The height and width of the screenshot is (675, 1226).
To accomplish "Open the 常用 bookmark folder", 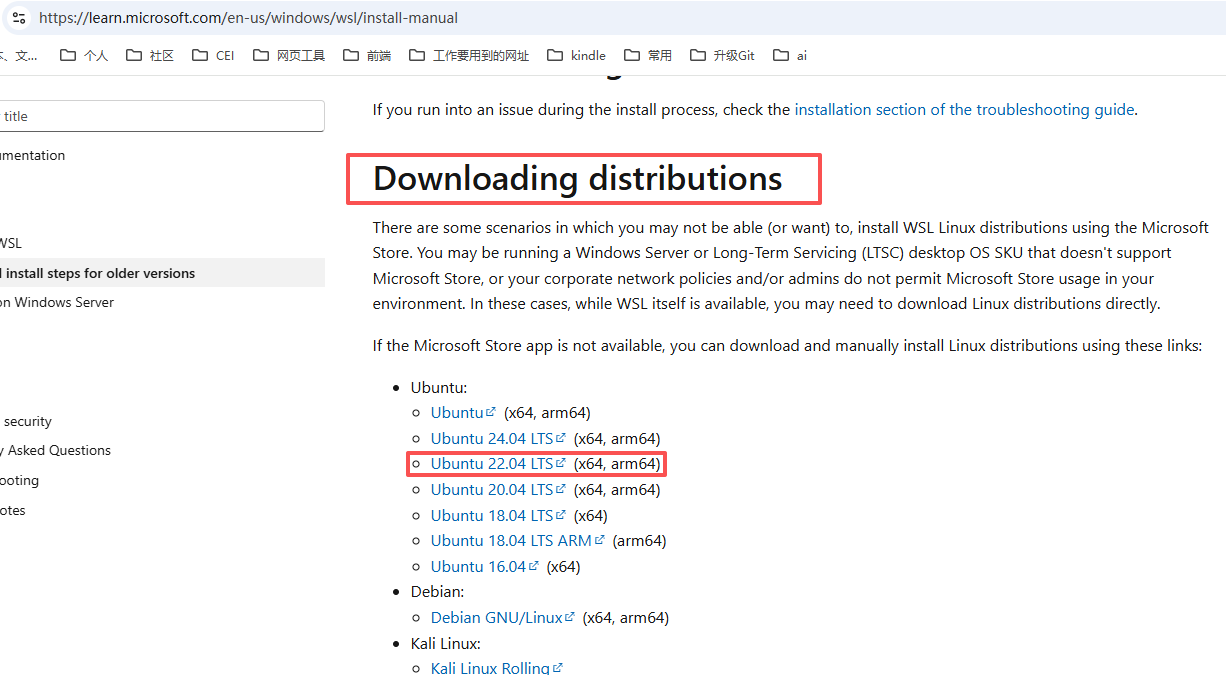I will coord(648,56).
